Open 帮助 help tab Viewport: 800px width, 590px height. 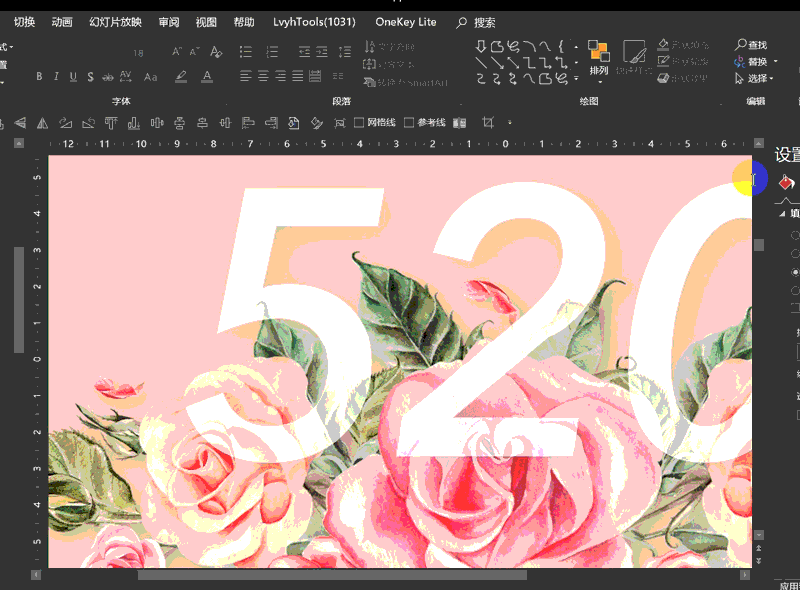coord(243,22)
